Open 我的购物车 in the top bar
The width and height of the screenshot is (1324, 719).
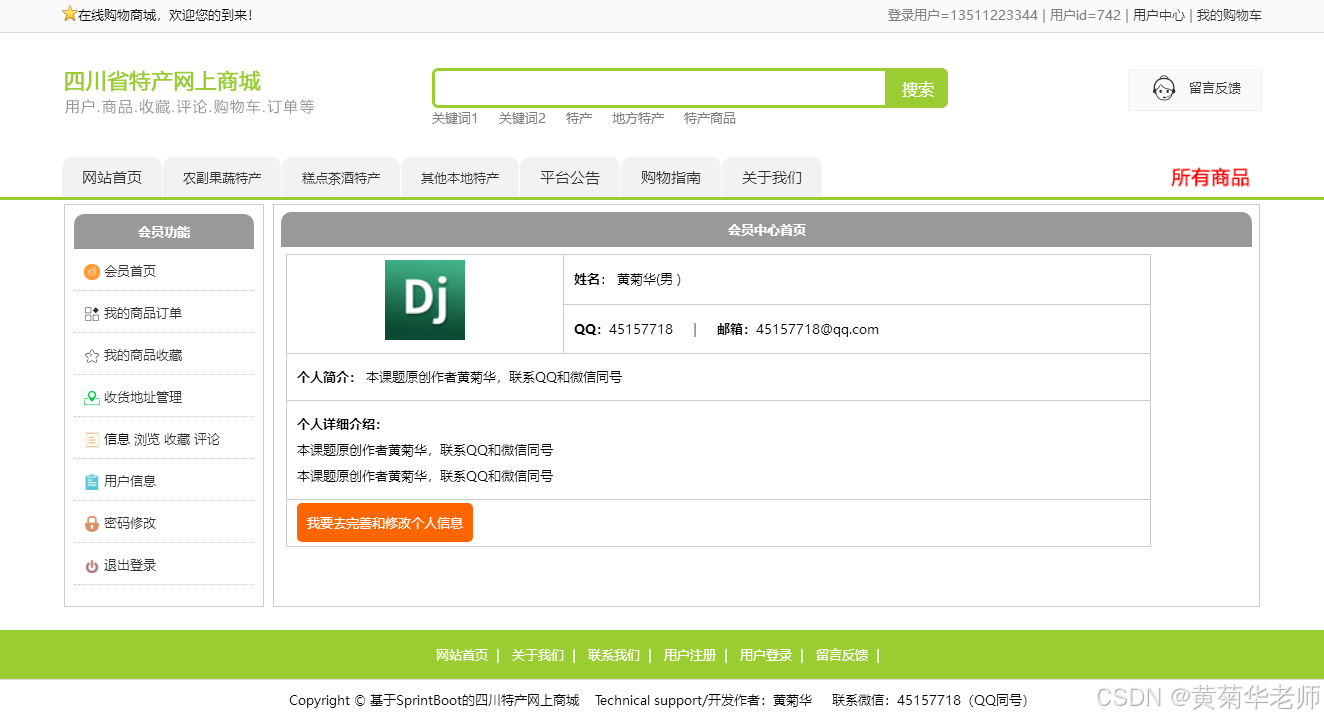click(x=1229, y=15)
